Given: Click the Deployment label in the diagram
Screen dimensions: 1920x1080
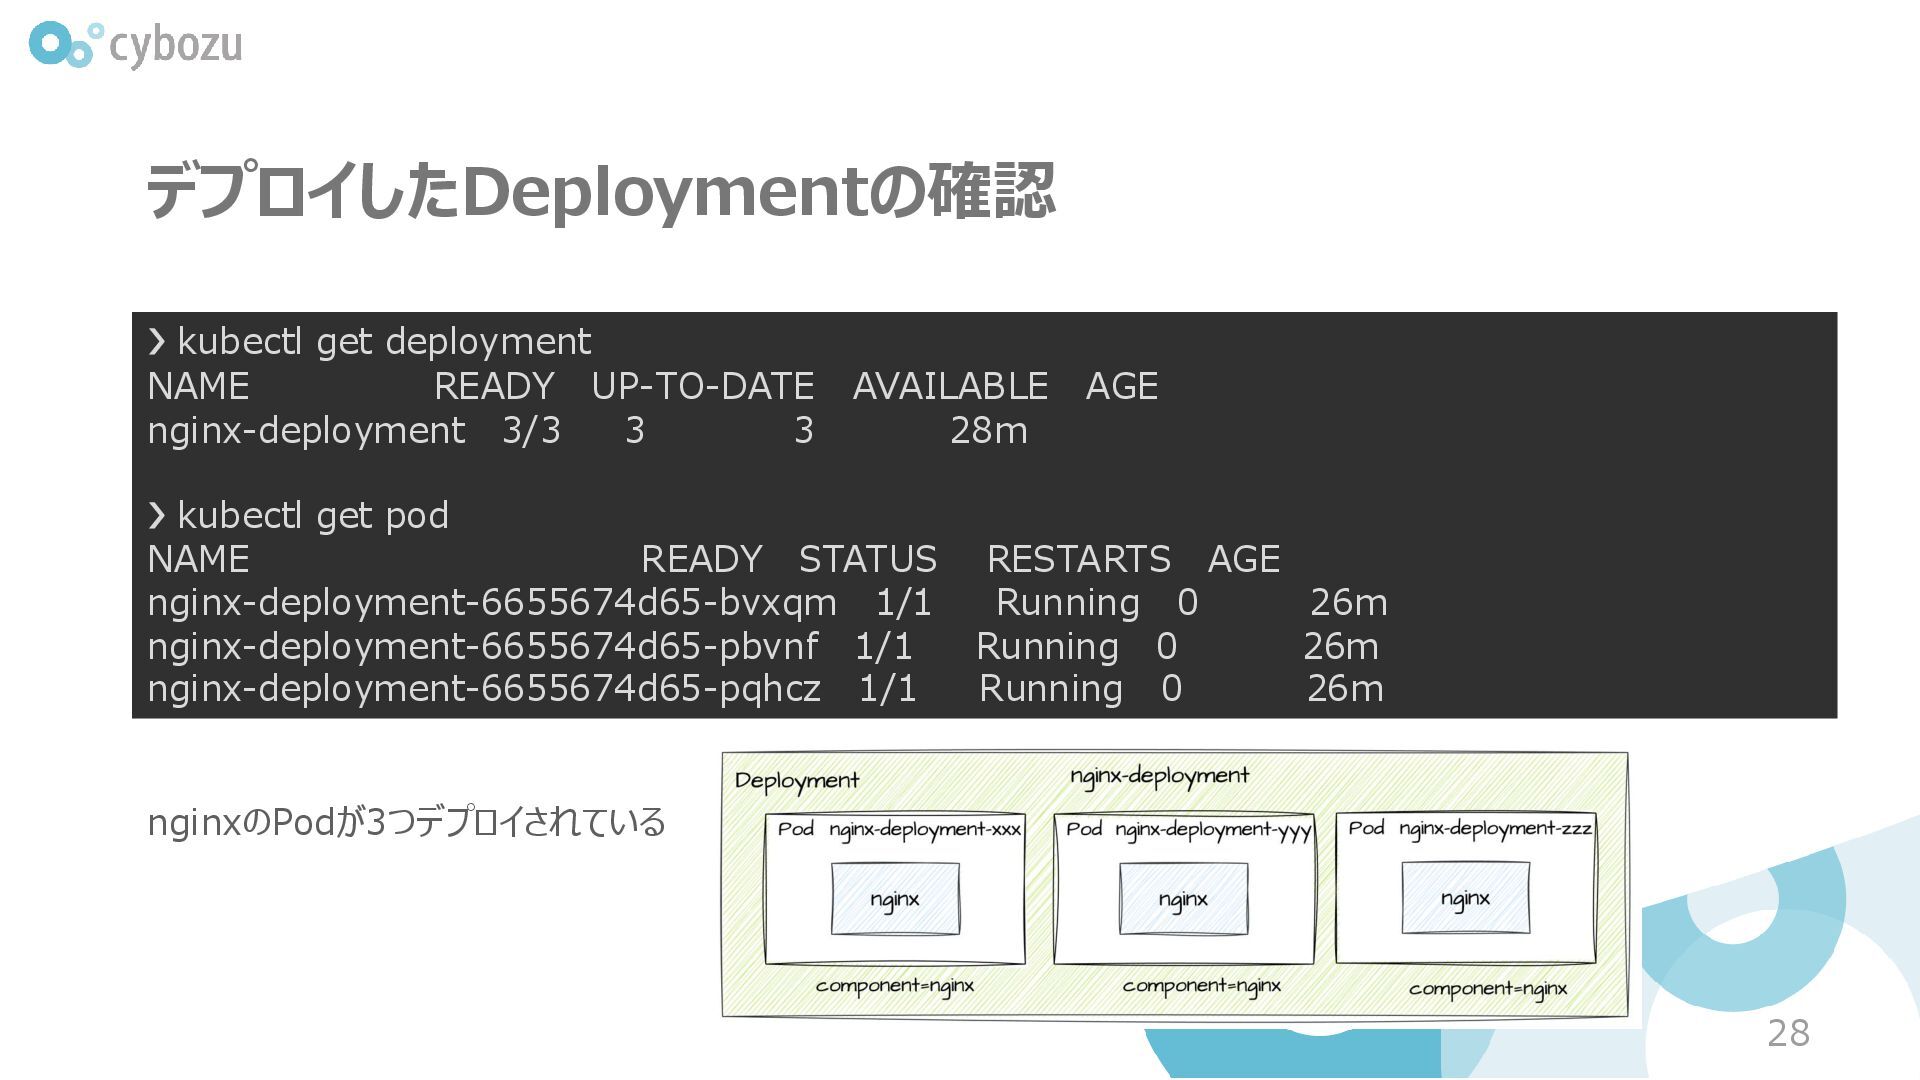Looking at the screenshot, I should (797, 781).
